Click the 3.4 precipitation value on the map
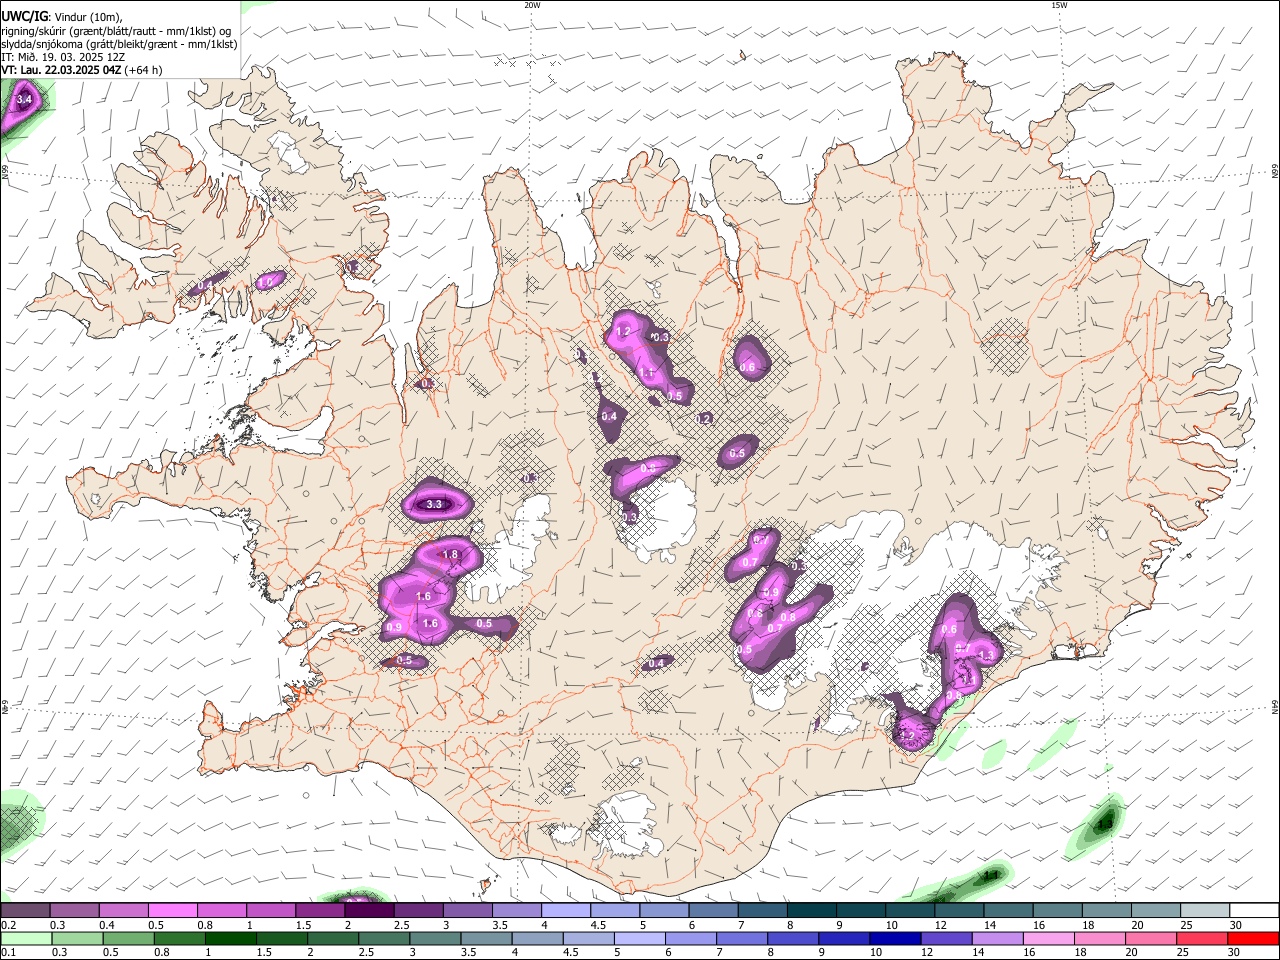 [24, 99]
